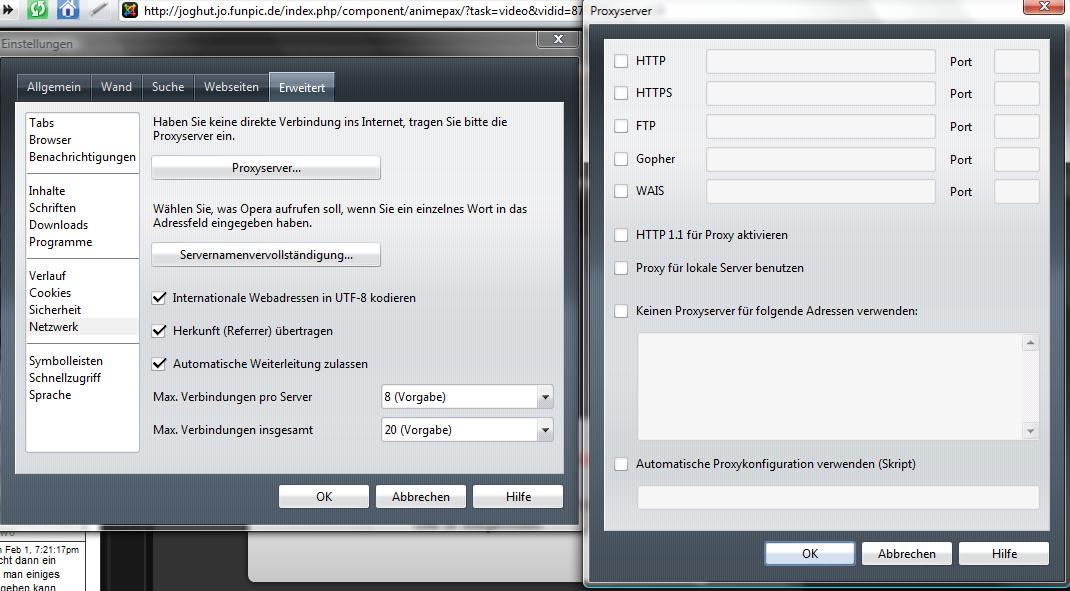1070x591 pixels.
Task: Switch to the Allgemein tab
Action: click(54, 87)
